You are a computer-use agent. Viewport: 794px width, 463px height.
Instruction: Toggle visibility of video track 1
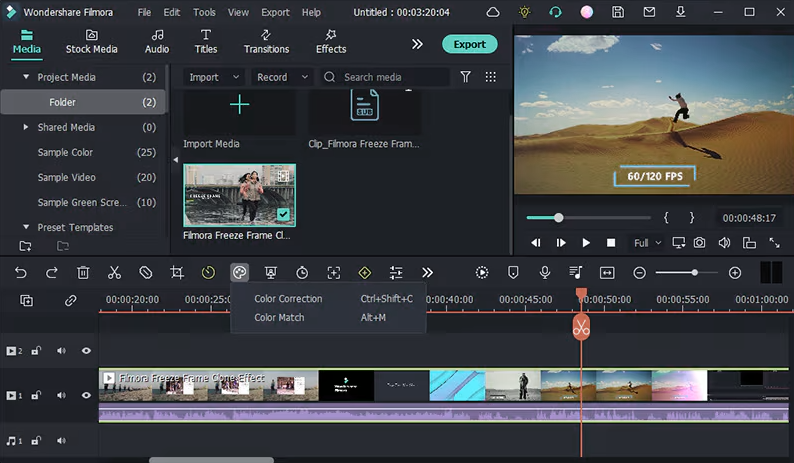[87, 395]
